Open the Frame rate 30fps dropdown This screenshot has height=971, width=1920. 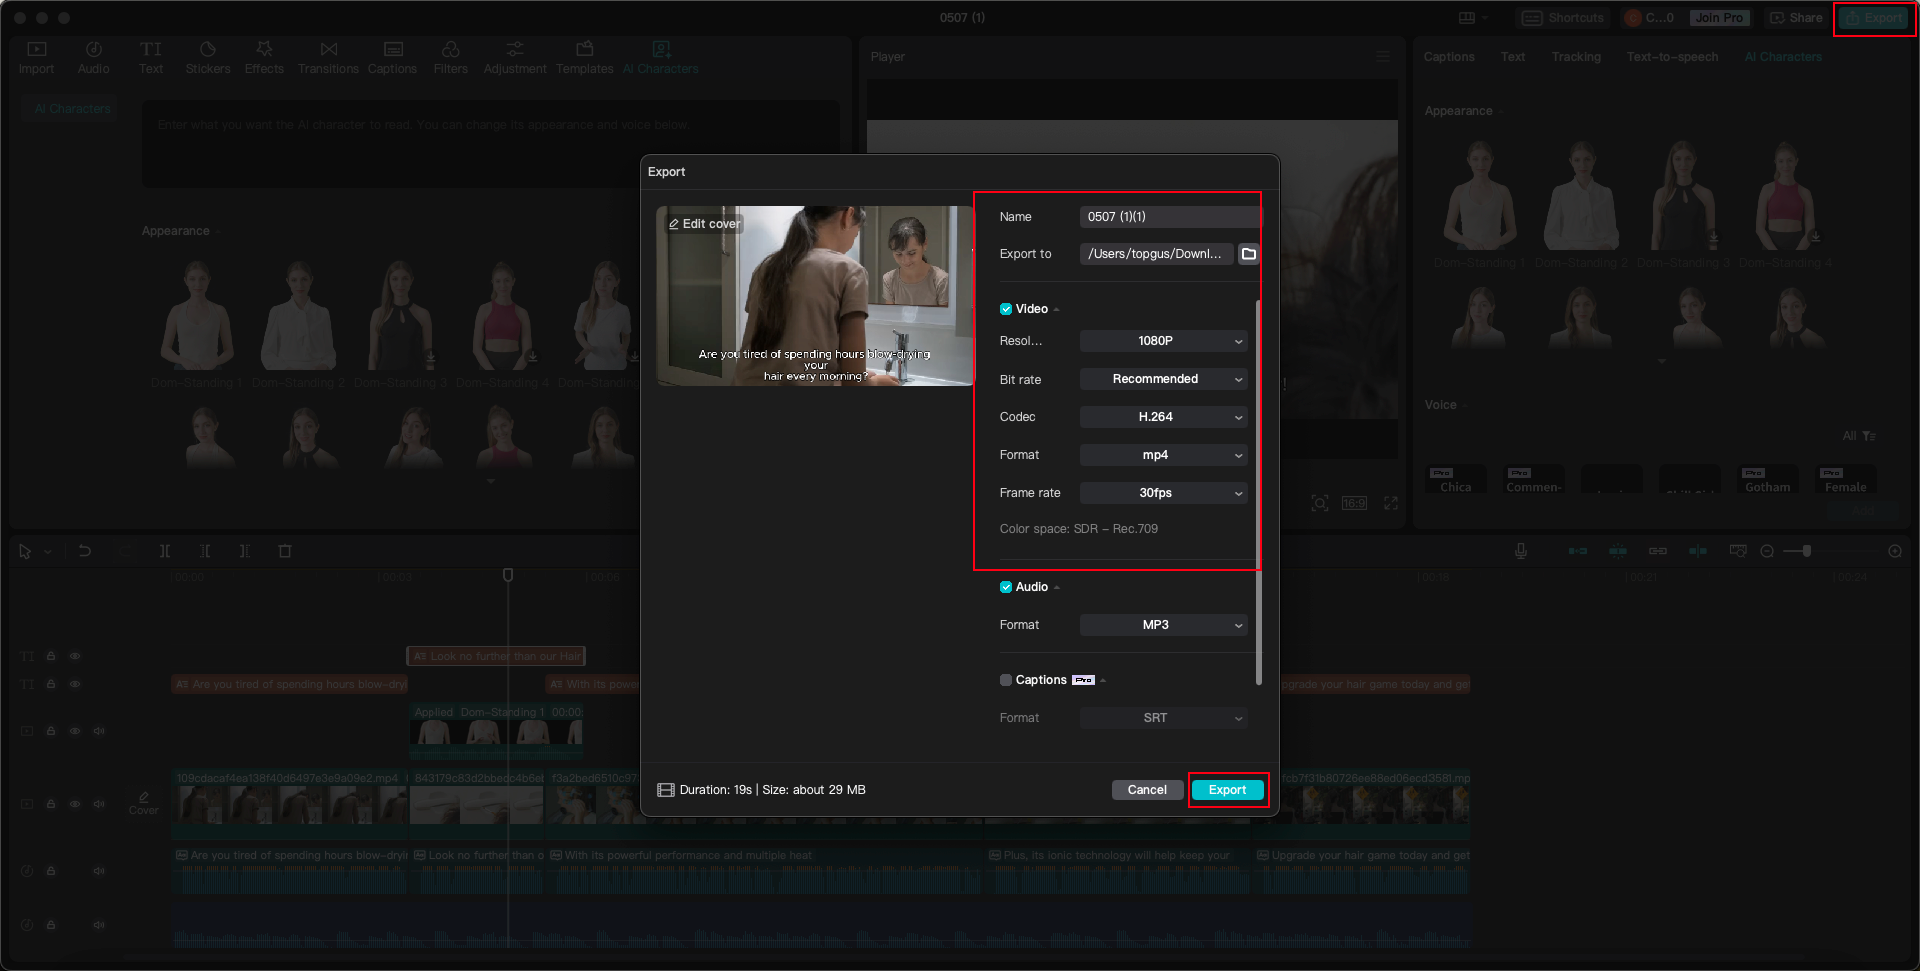1163,493
